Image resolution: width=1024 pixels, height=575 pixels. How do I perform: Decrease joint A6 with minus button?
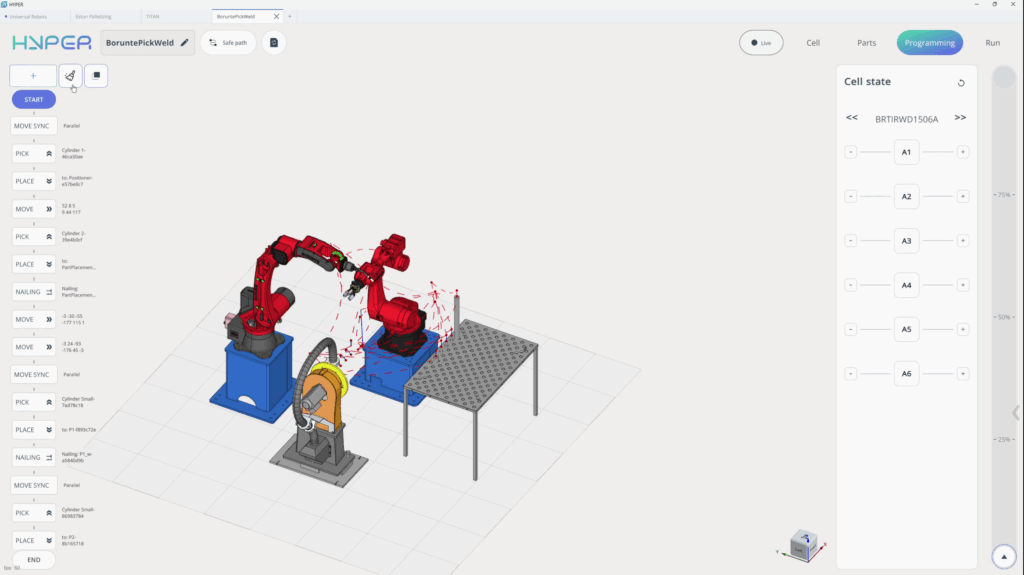coord(850,374)
